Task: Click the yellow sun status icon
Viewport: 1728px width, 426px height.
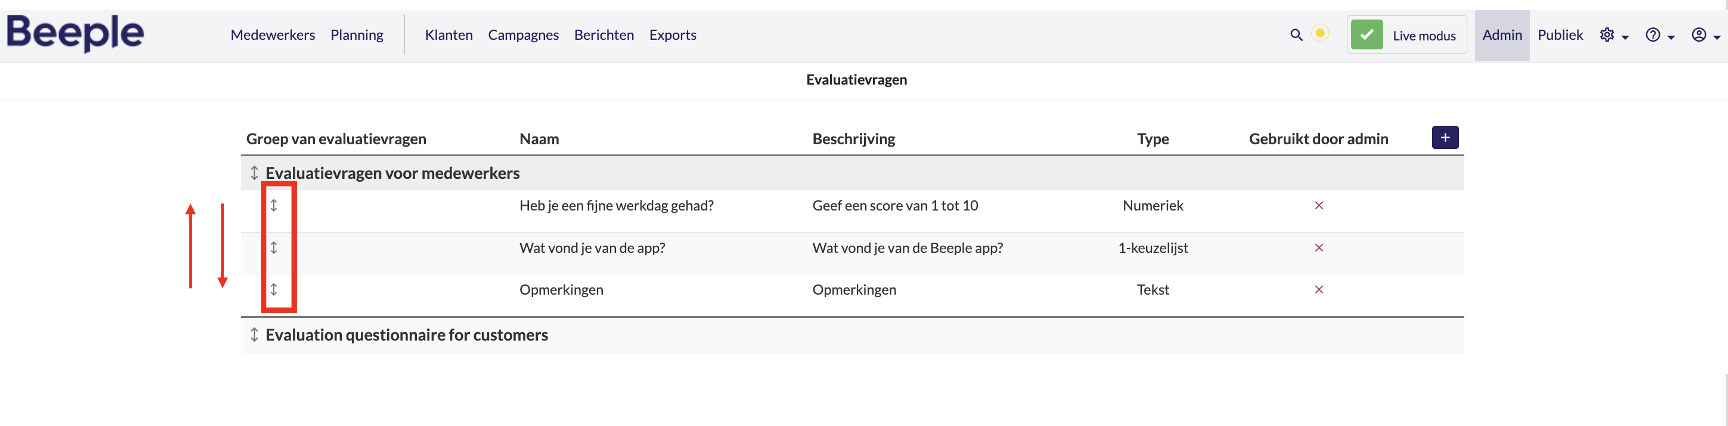Action: 1320,33
